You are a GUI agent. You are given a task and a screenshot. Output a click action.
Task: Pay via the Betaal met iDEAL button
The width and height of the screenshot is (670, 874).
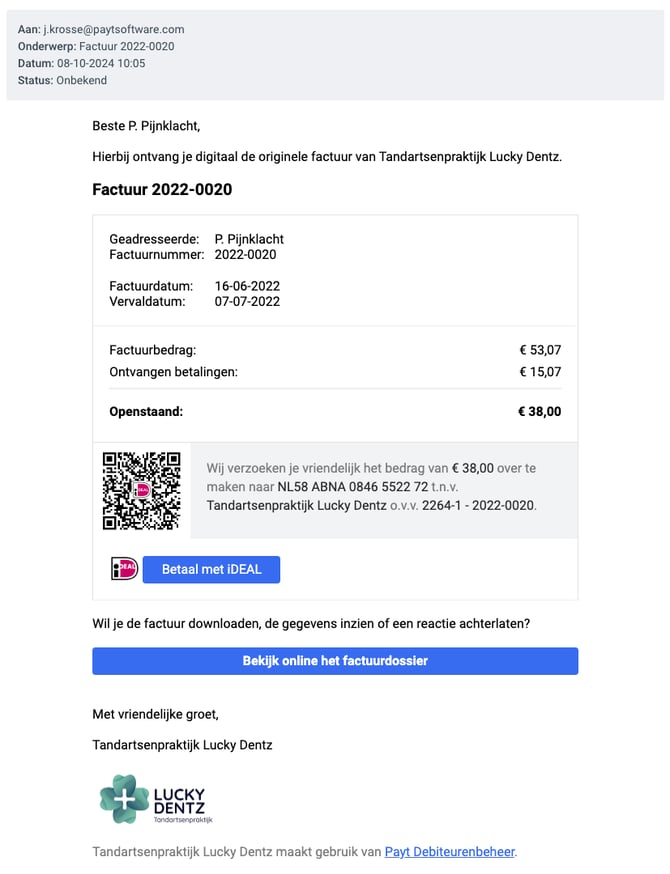(211, 570)
